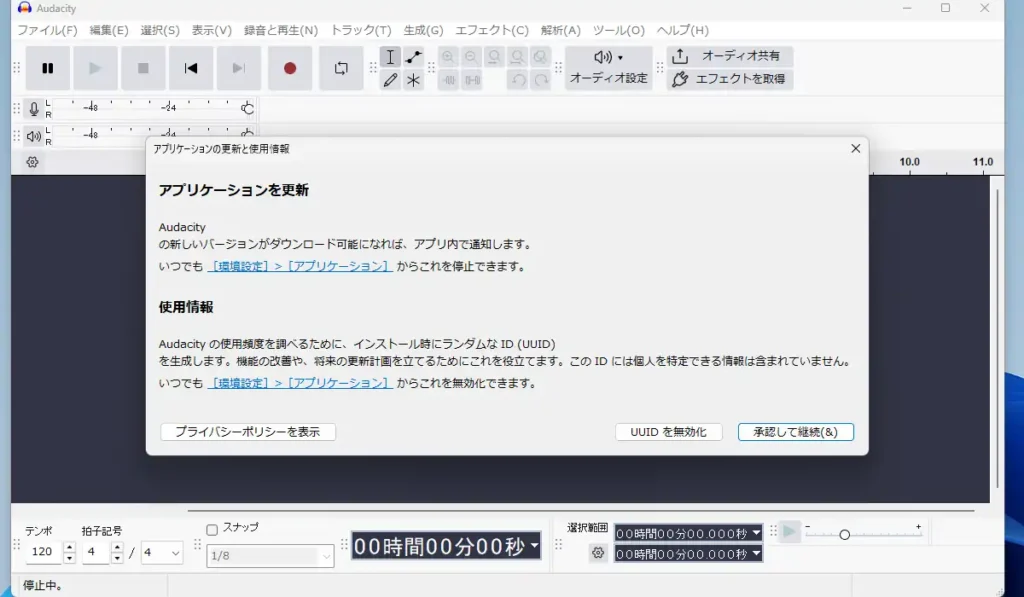Viewport: 1024px width, 597px height.
Task: Select the Envelope tool
Action: 414,58
